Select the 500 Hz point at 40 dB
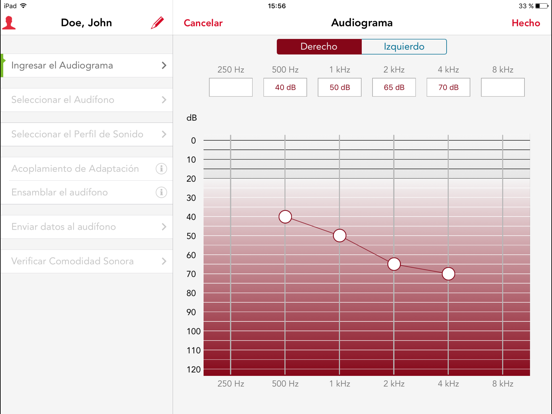The width and height of the screenshot is (552, 414). 285,217
